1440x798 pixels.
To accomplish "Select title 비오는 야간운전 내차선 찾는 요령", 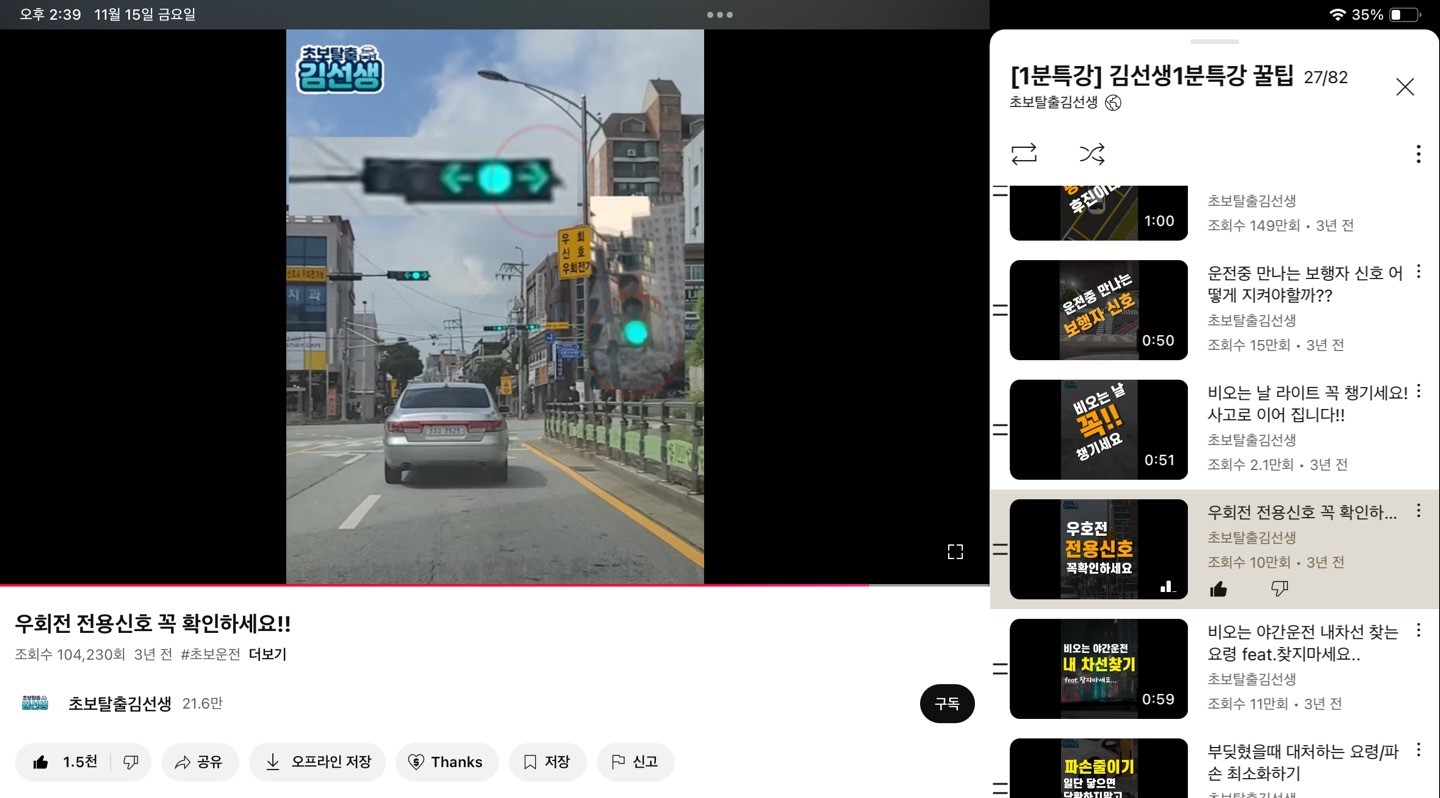I will point(1303,643).
